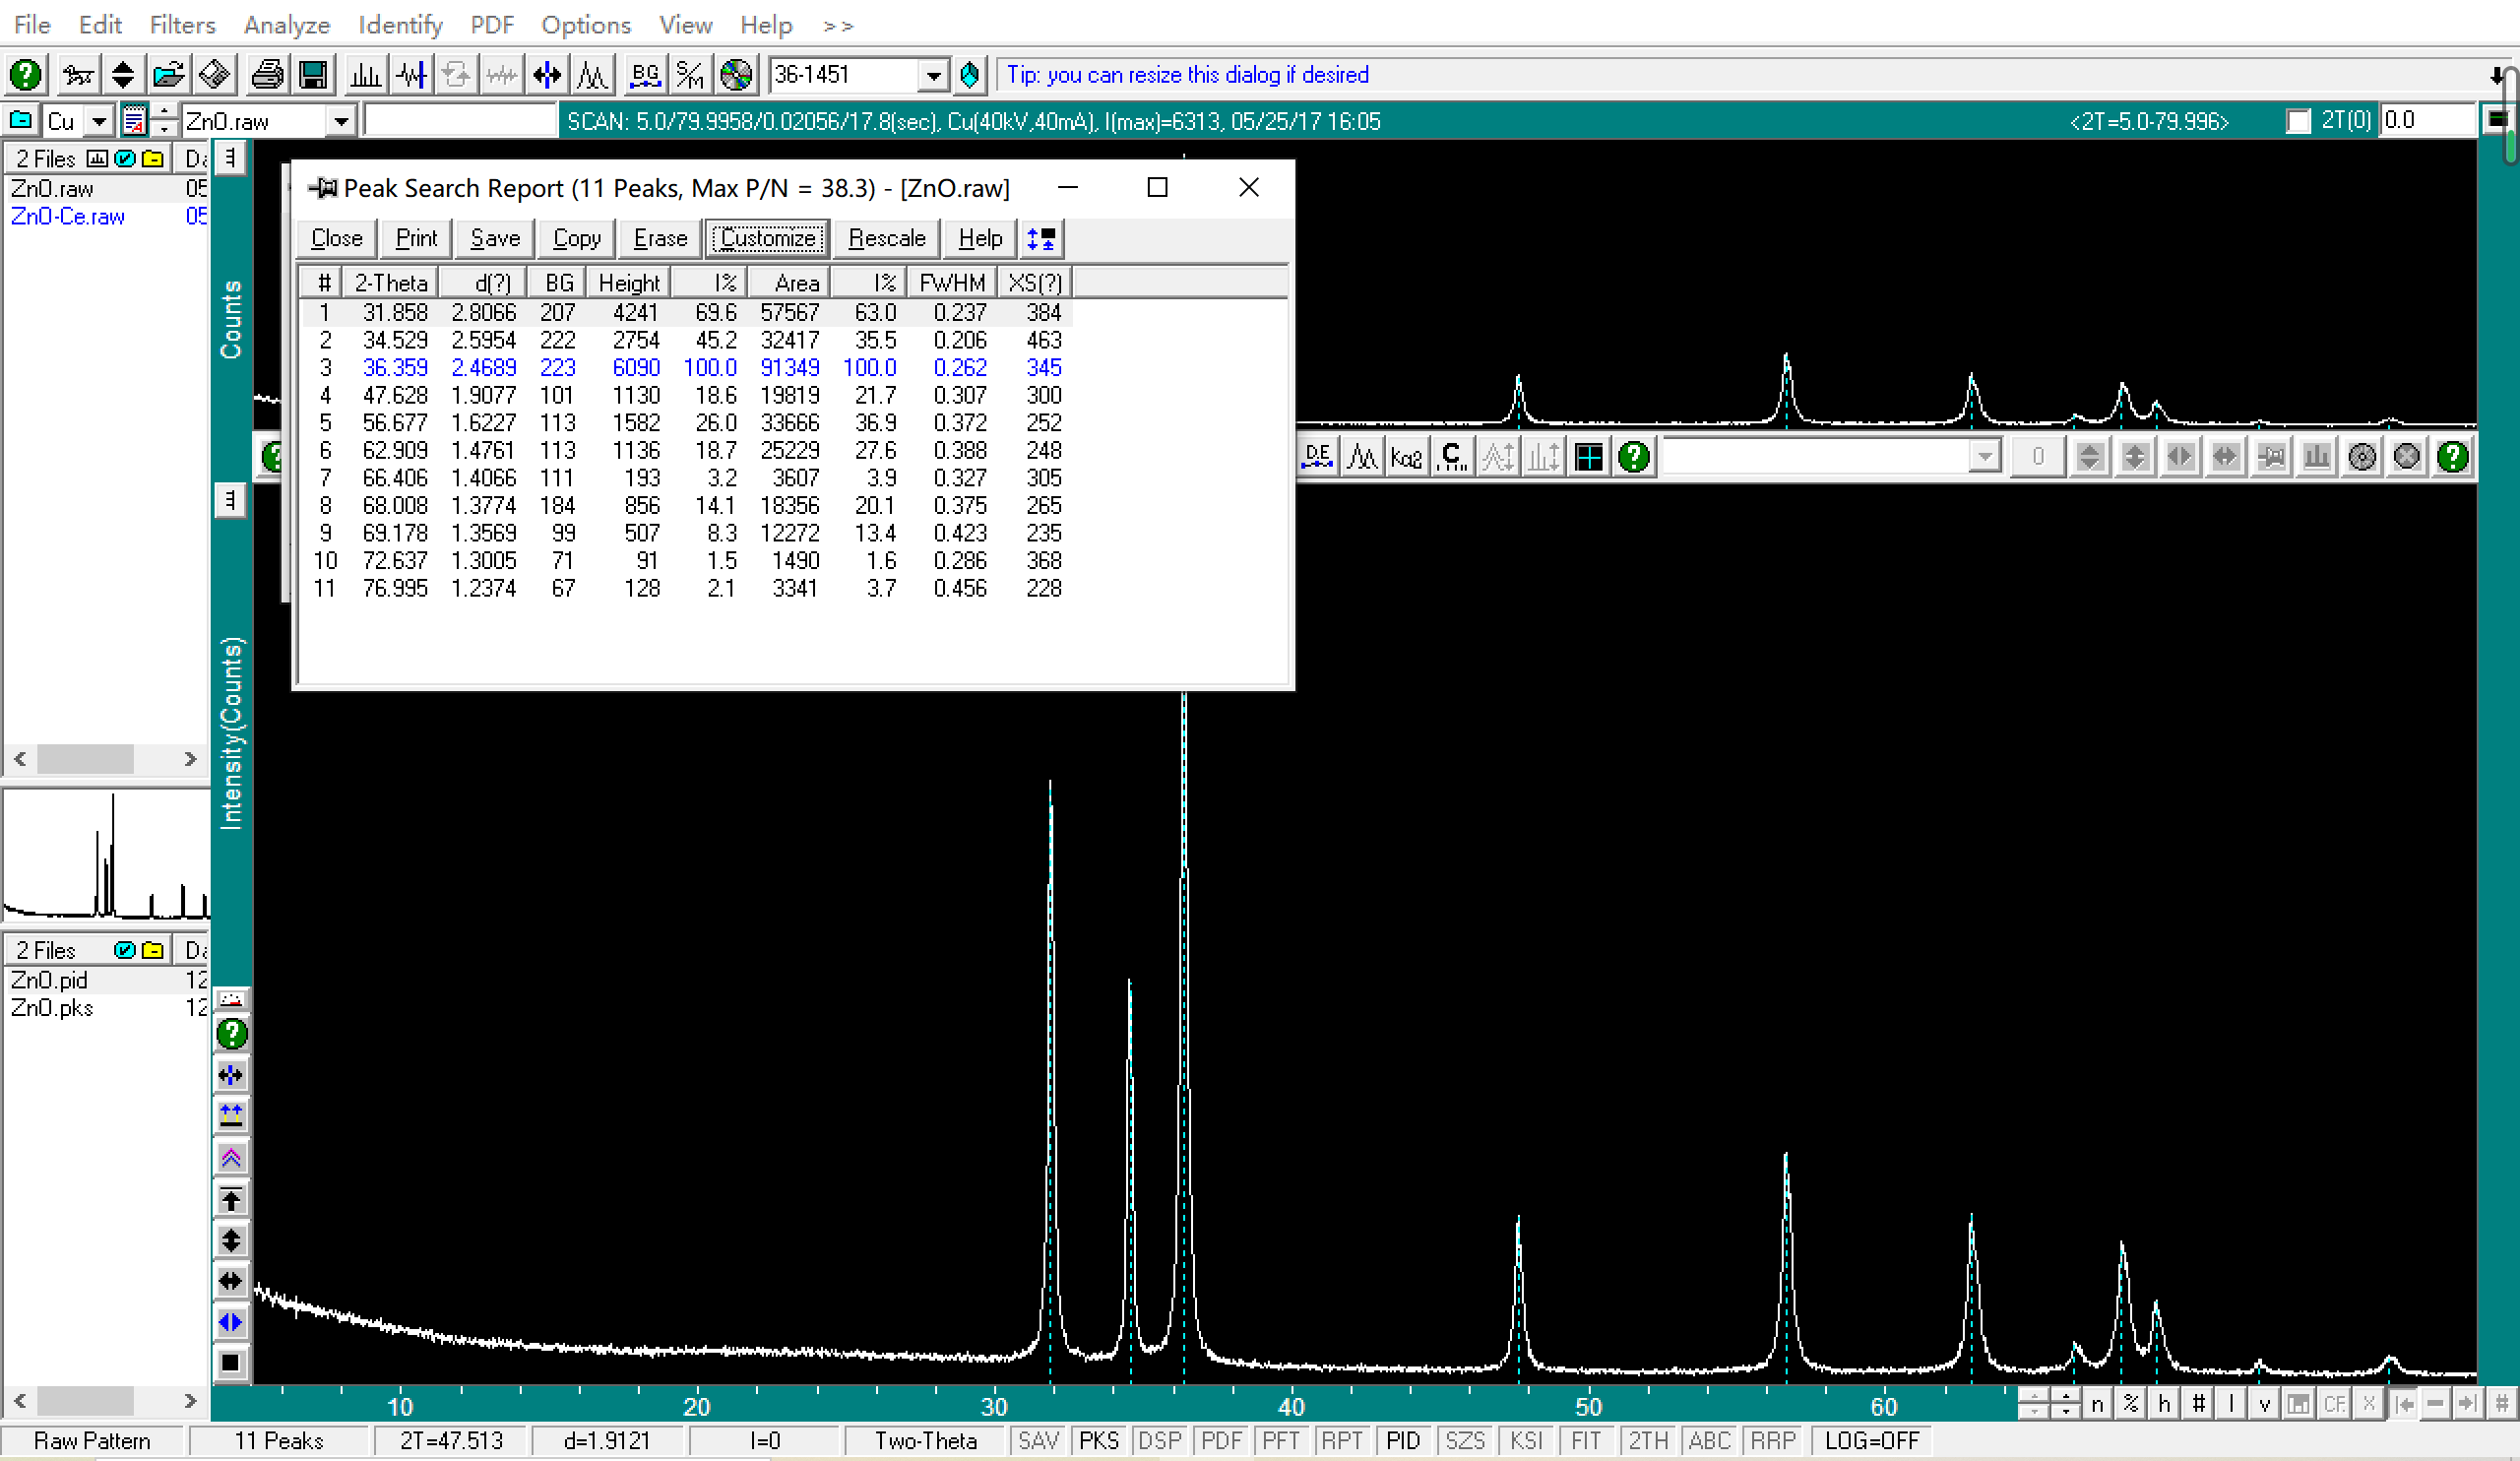Image resolution: width=2520 pixels, height=1461 pixels.
Task: Click the S/M search-match icon
Action: coord(690,75)
